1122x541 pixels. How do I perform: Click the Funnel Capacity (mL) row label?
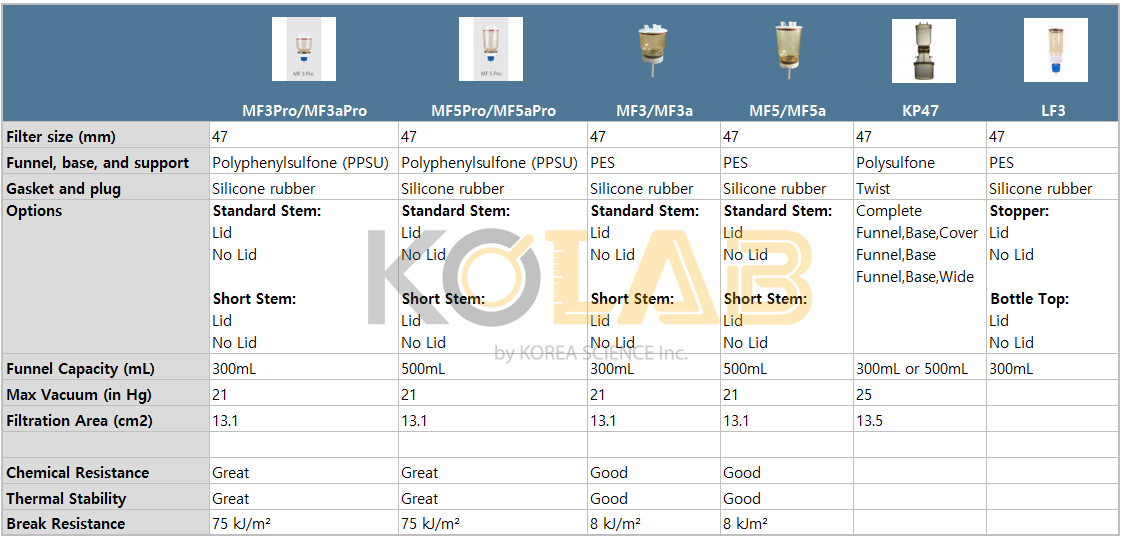click(x=80, y=369)
